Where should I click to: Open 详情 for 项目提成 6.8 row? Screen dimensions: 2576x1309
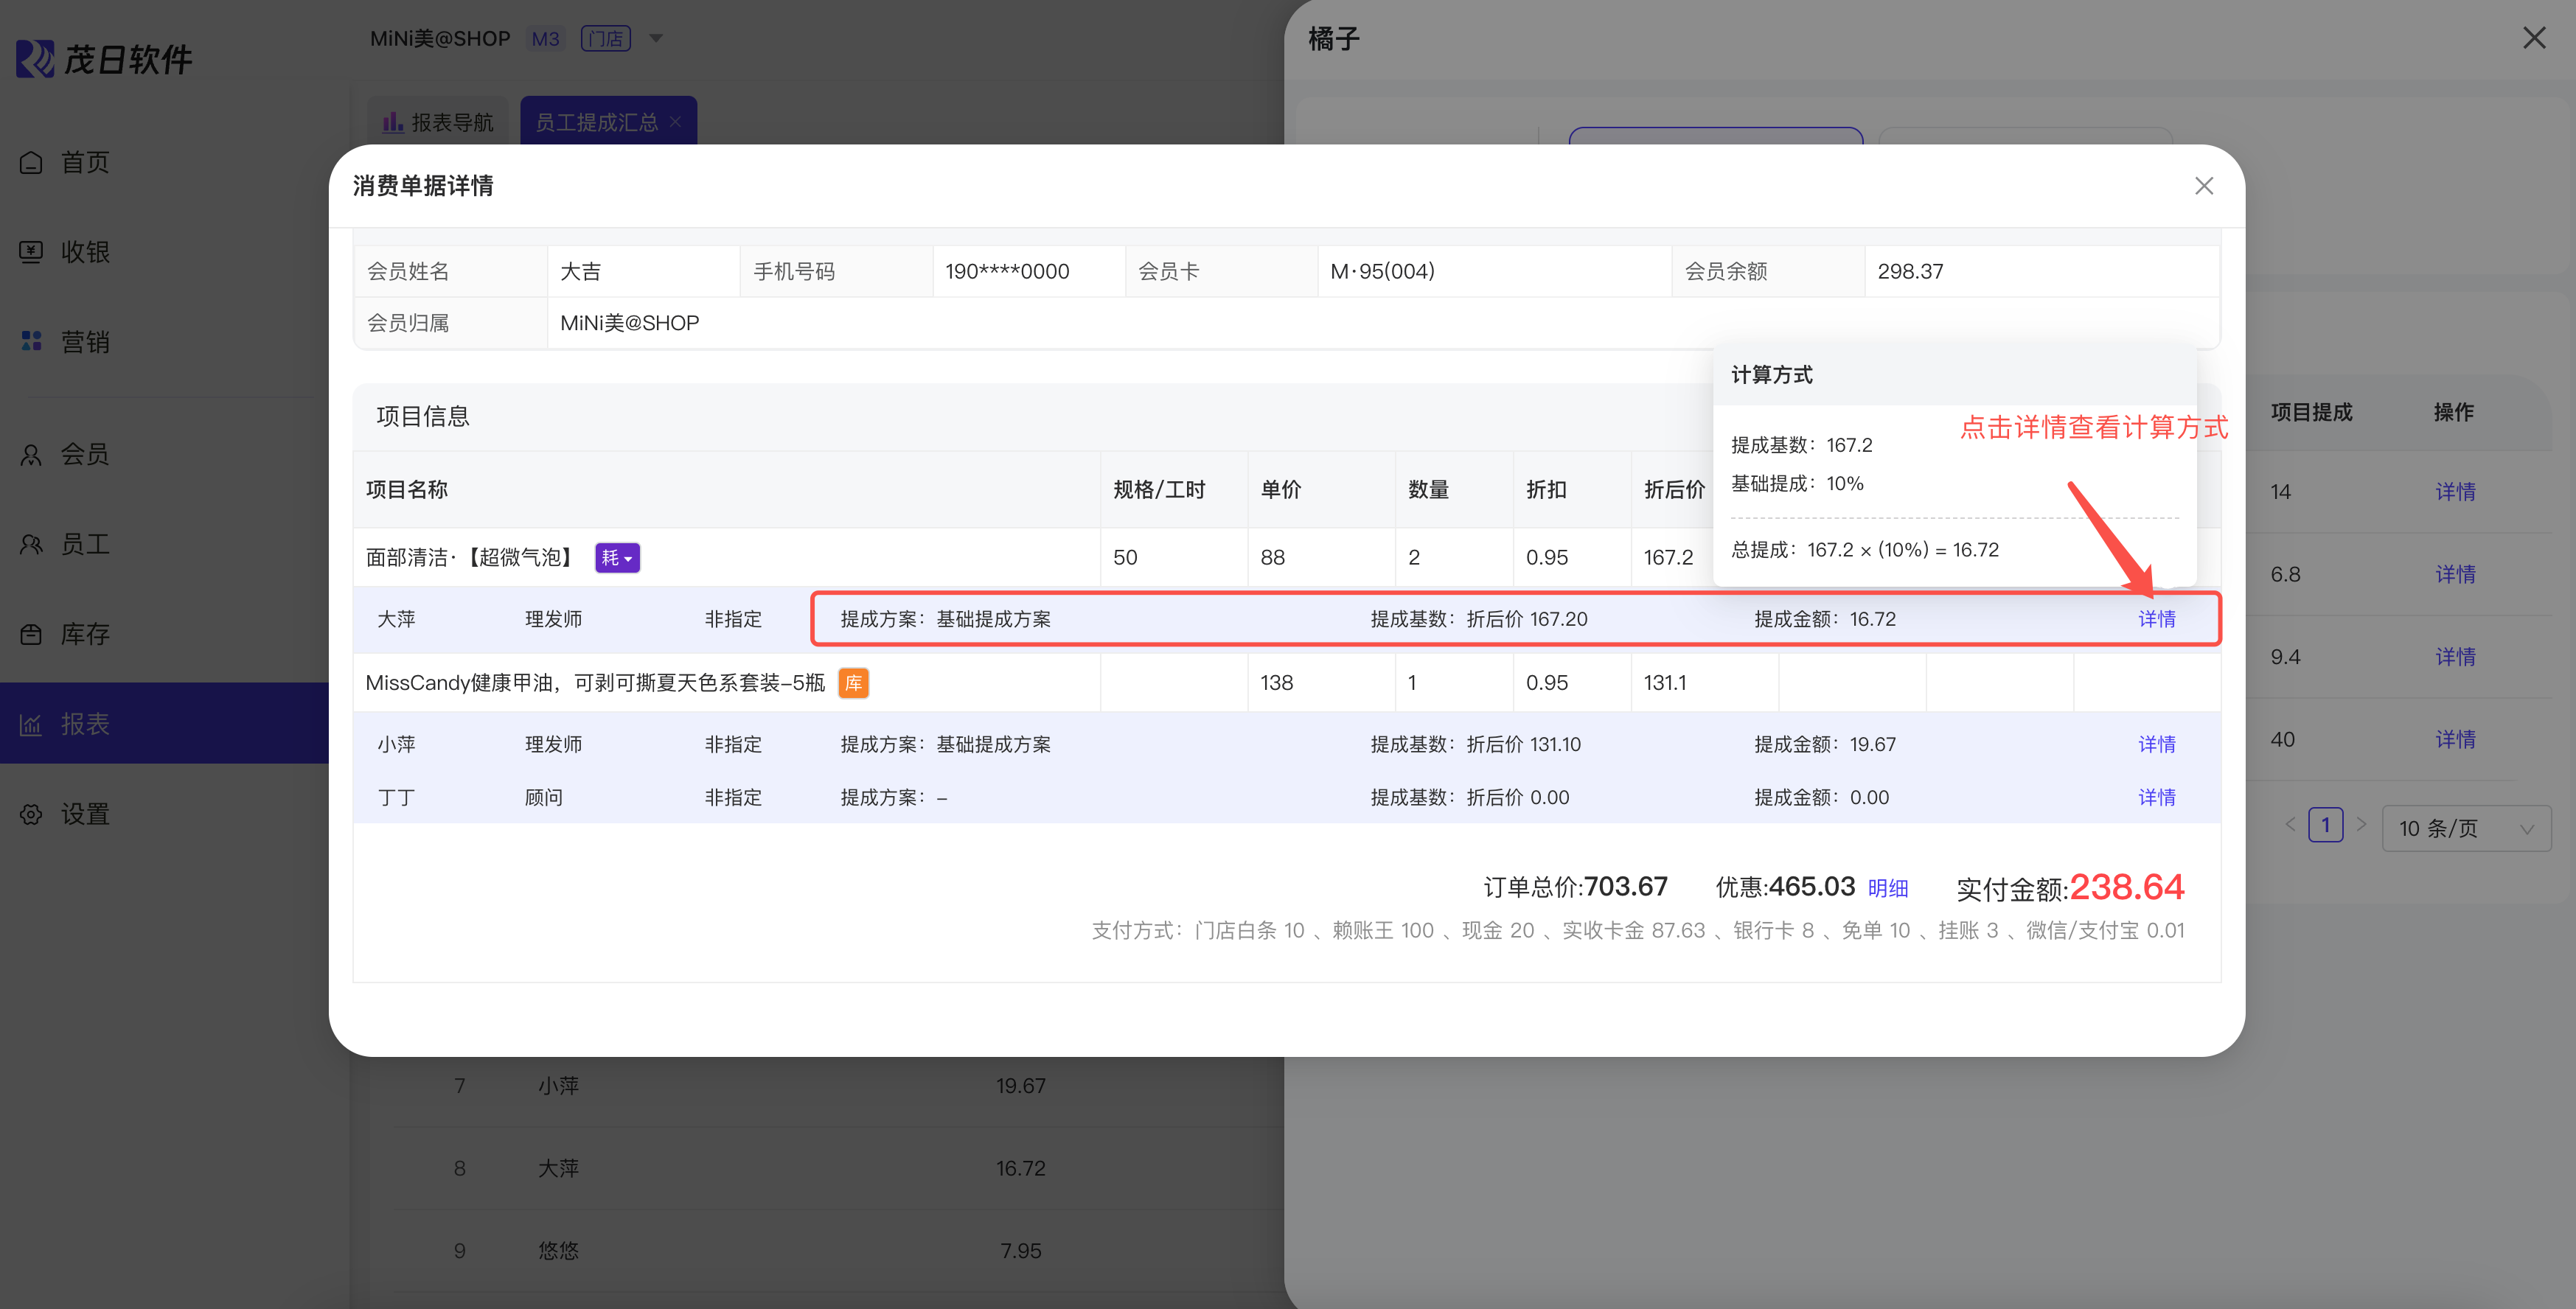click(x=2455, y=575)
